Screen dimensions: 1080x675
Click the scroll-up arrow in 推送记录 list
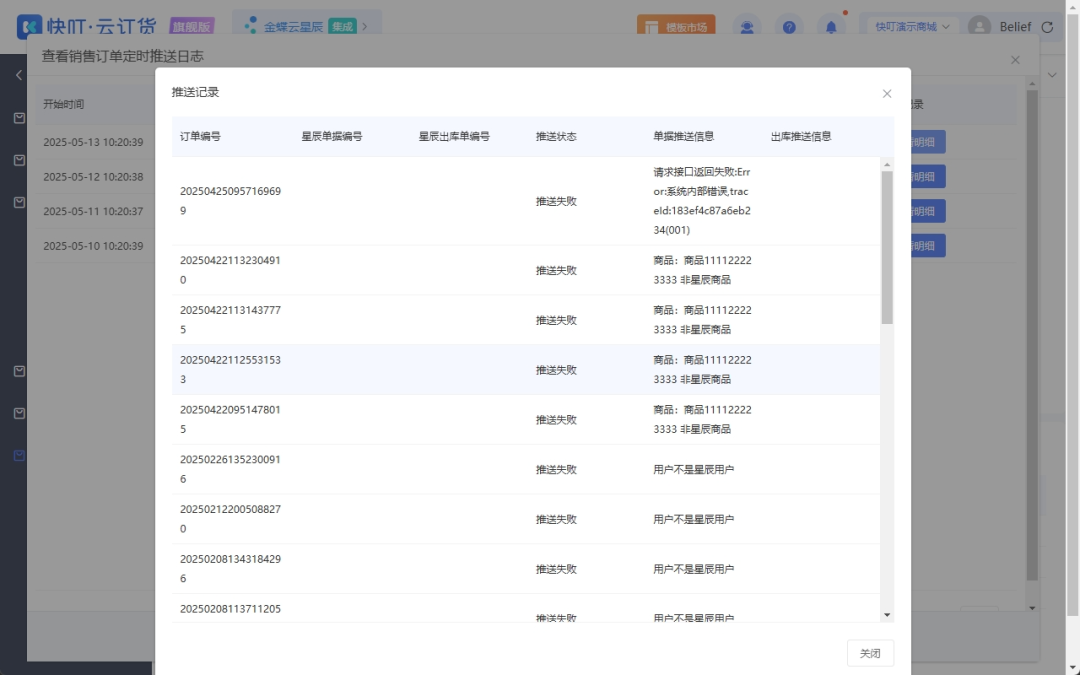coord(886,164)
